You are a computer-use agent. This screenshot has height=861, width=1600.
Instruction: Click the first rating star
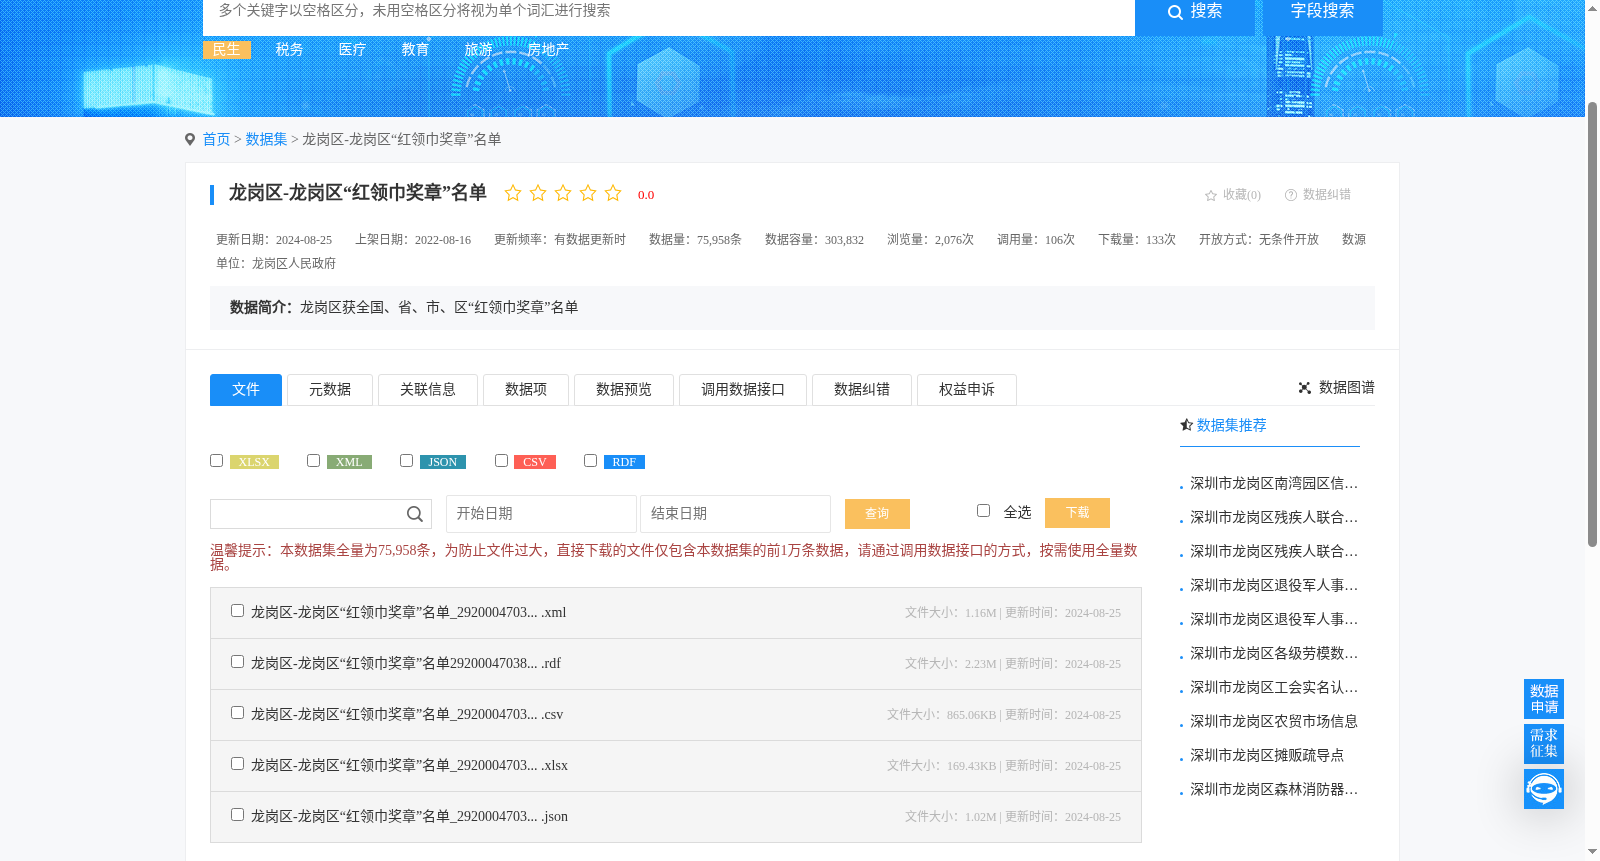pos(513,193)
